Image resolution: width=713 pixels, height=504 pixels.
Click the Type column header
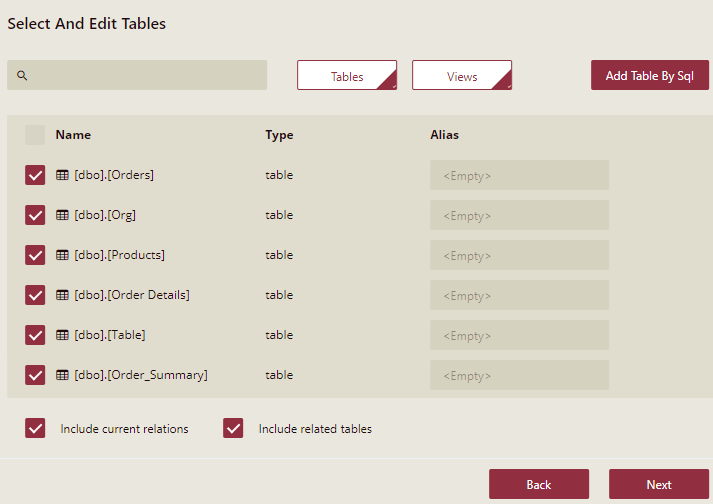pyautogui.click(x=279, y=135)
